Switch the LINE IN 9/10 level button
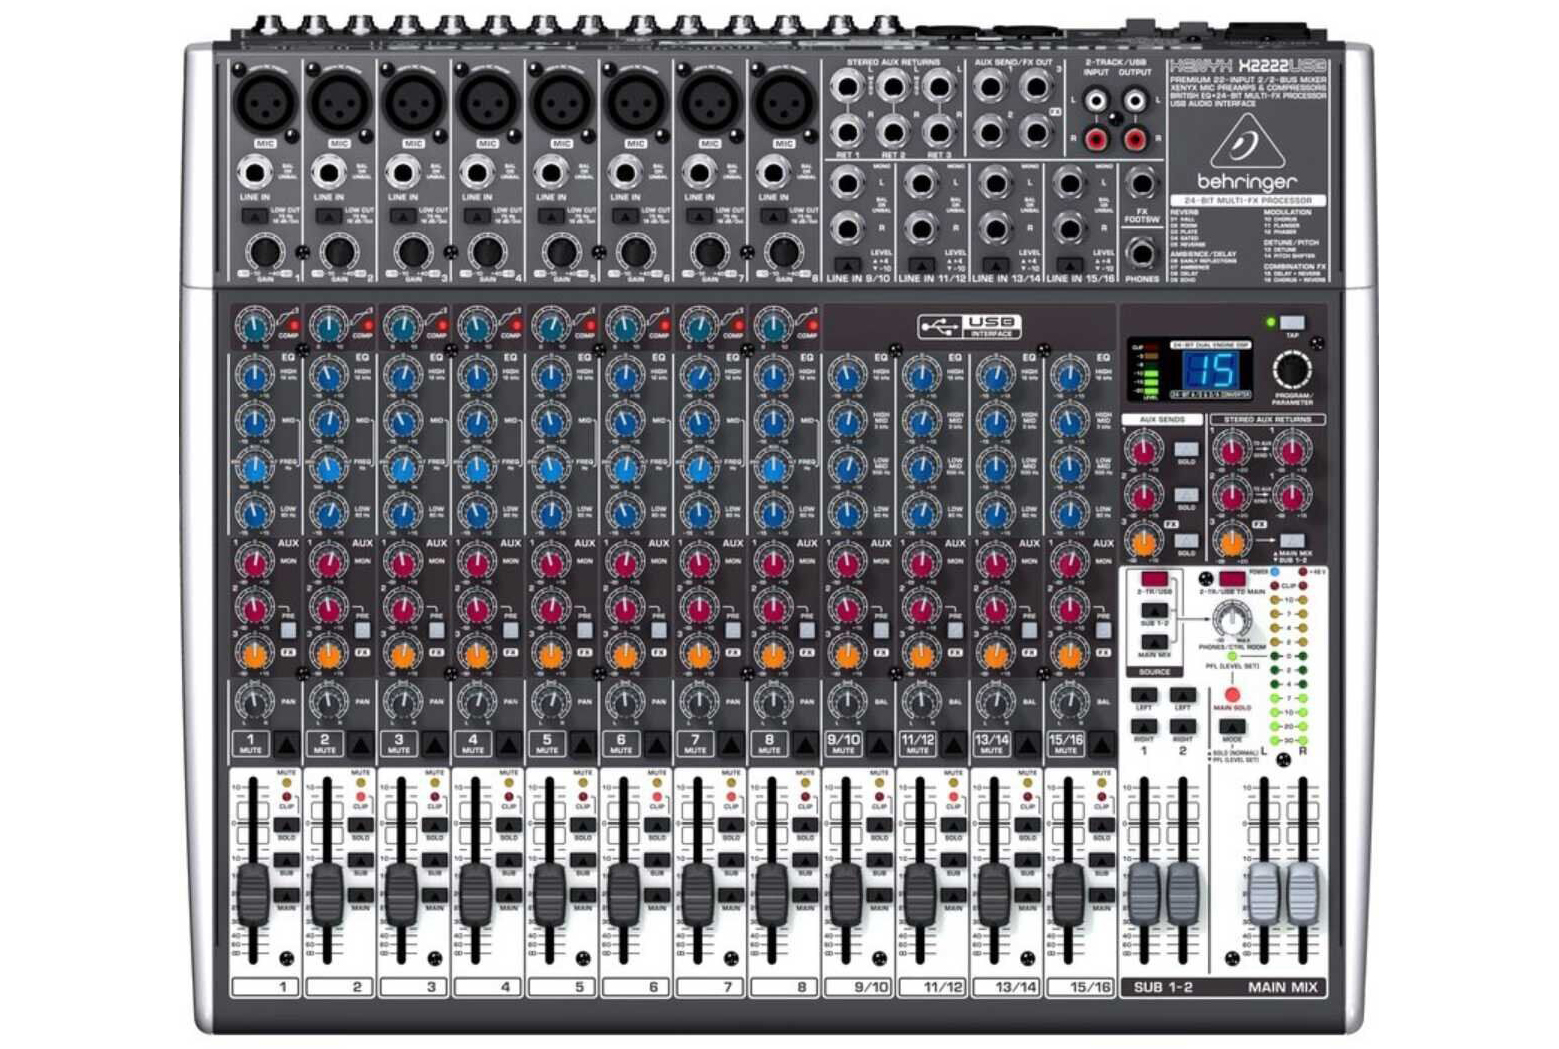 click(x=847, y=265)
